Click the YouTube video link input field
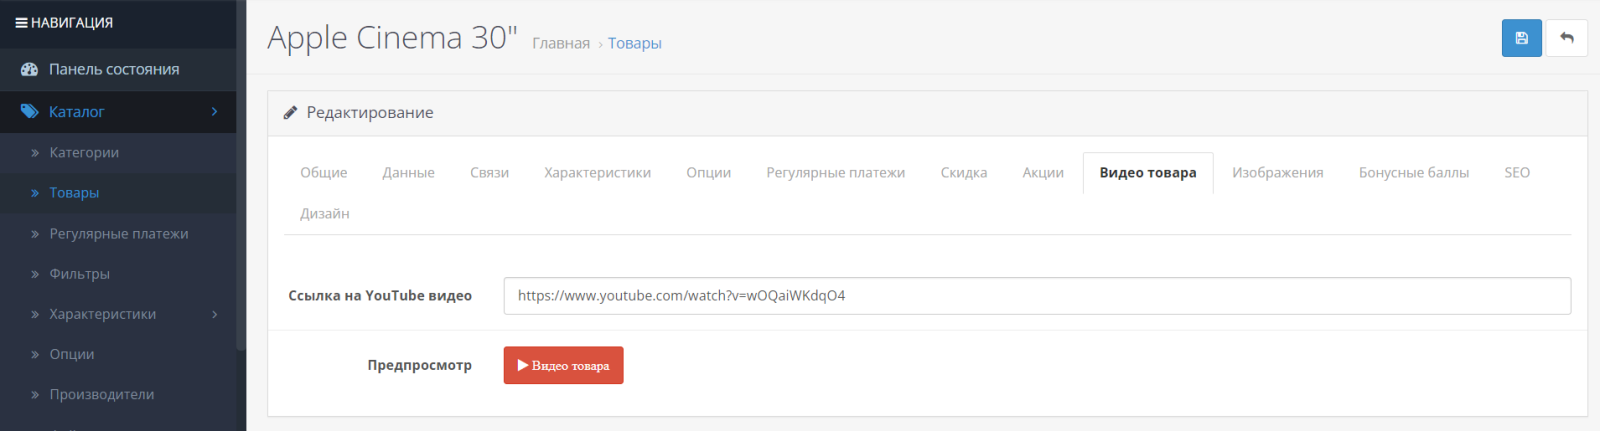Image resolution: width=1600 pixels, height=432 pixels. (1037, 296)
